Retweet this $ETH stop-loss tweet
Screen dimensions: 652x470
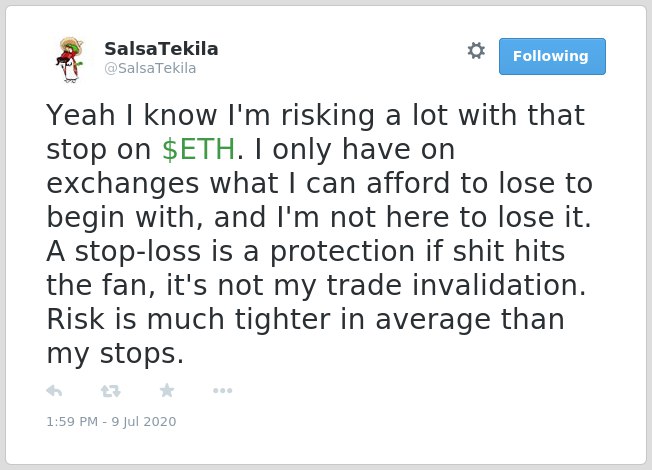(111, 391)
